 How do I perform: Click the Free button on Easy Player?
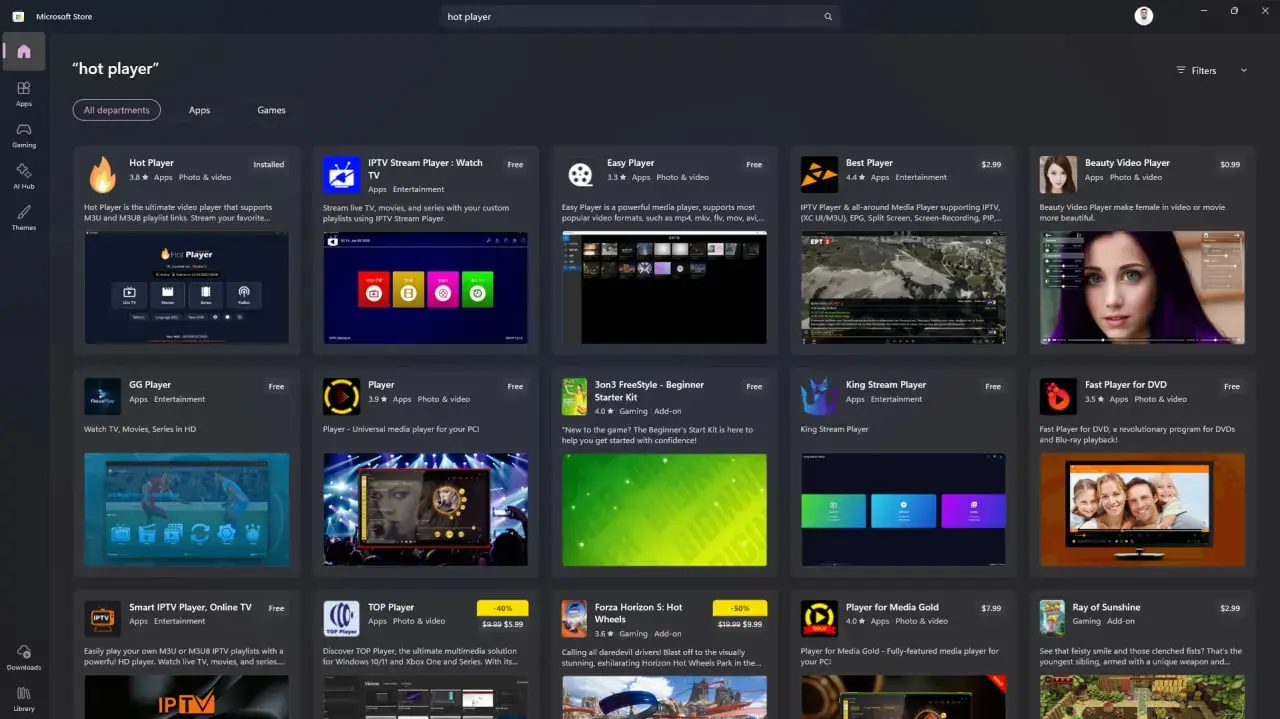(x=754, y=164)
